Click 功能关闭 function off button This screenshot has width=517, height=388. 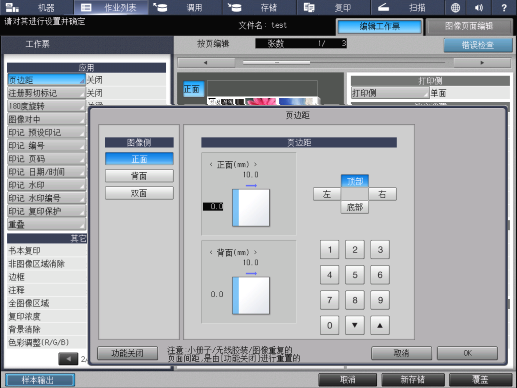pyautogui.click(x=127, y=353)
